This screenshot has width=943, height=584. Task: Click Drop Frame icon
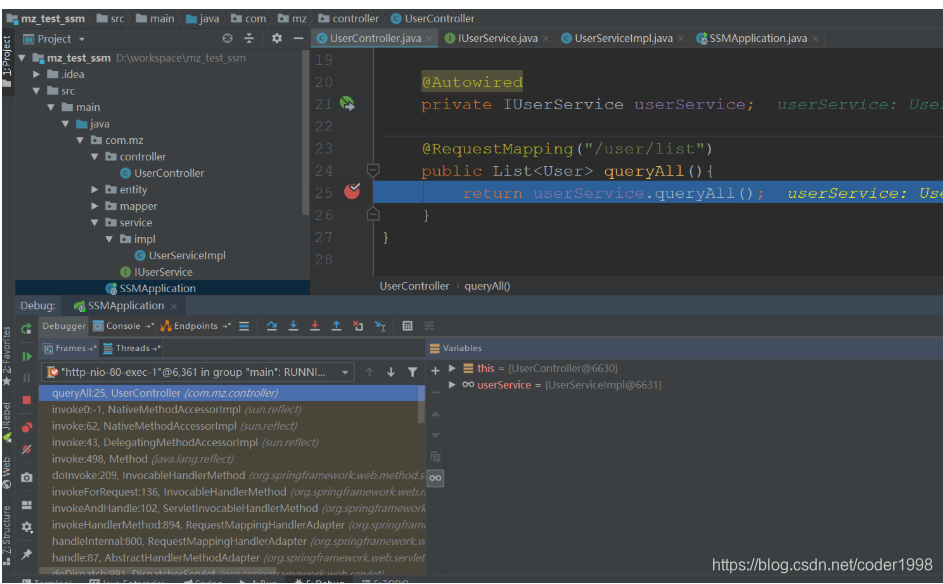tap(358, 326)
